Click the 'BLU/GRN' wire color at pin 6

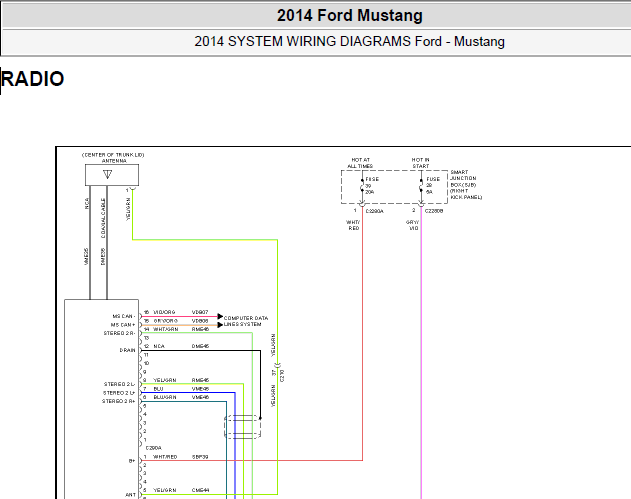(165, 397)
